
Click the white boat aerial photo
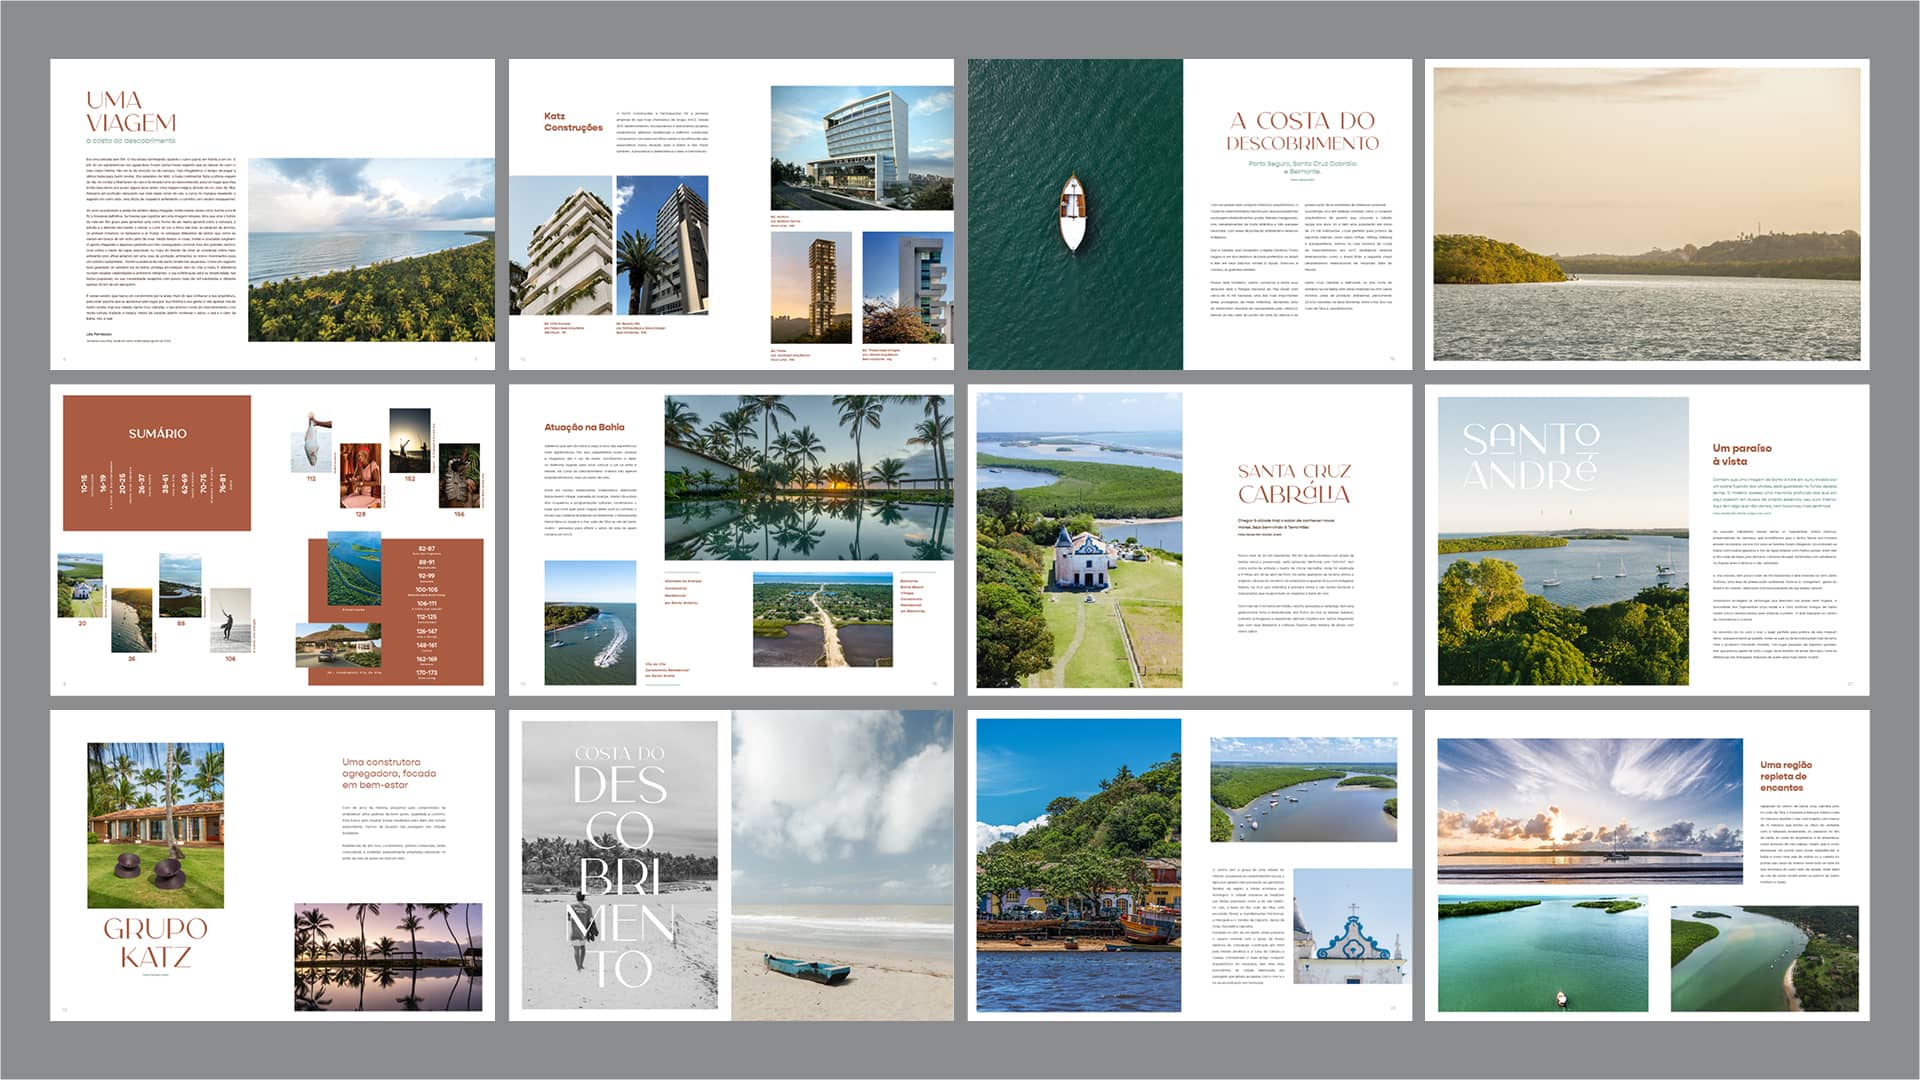tap(1075, 214)
